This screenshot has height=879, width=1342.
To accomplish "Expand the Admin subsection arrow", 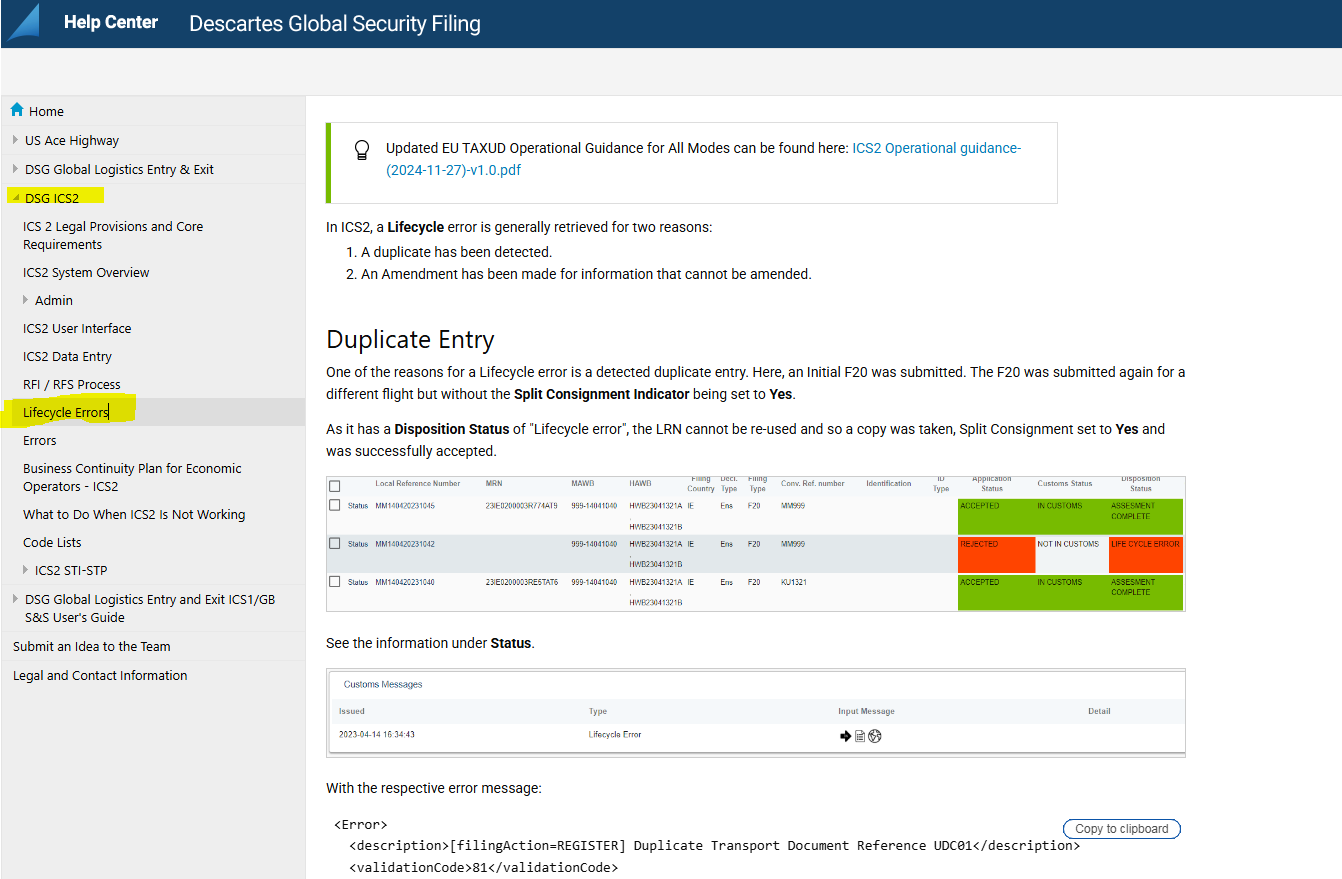I will (x=26, y=300).
